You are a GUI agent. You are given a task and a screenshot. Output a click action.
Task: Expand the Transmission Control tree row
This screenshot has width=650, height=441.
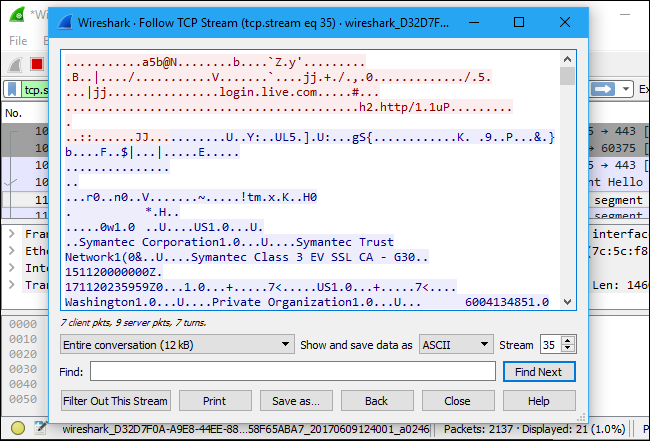(12, 285)
